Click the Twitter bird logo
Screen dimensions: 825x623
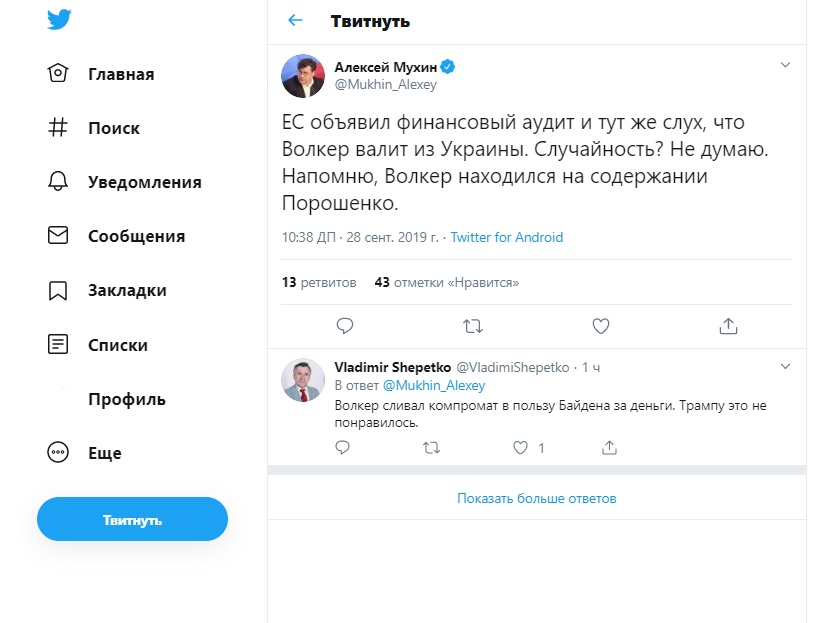click(x=59, y=19)
